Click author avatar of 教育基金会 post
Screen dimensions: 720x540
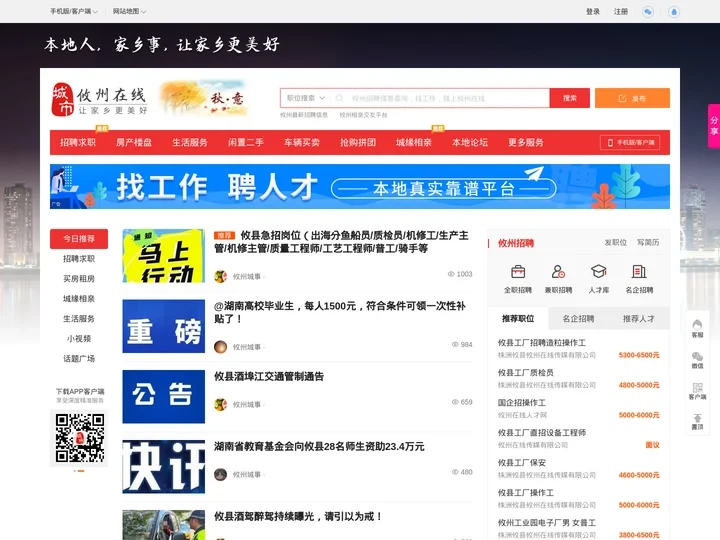(220, 474)
